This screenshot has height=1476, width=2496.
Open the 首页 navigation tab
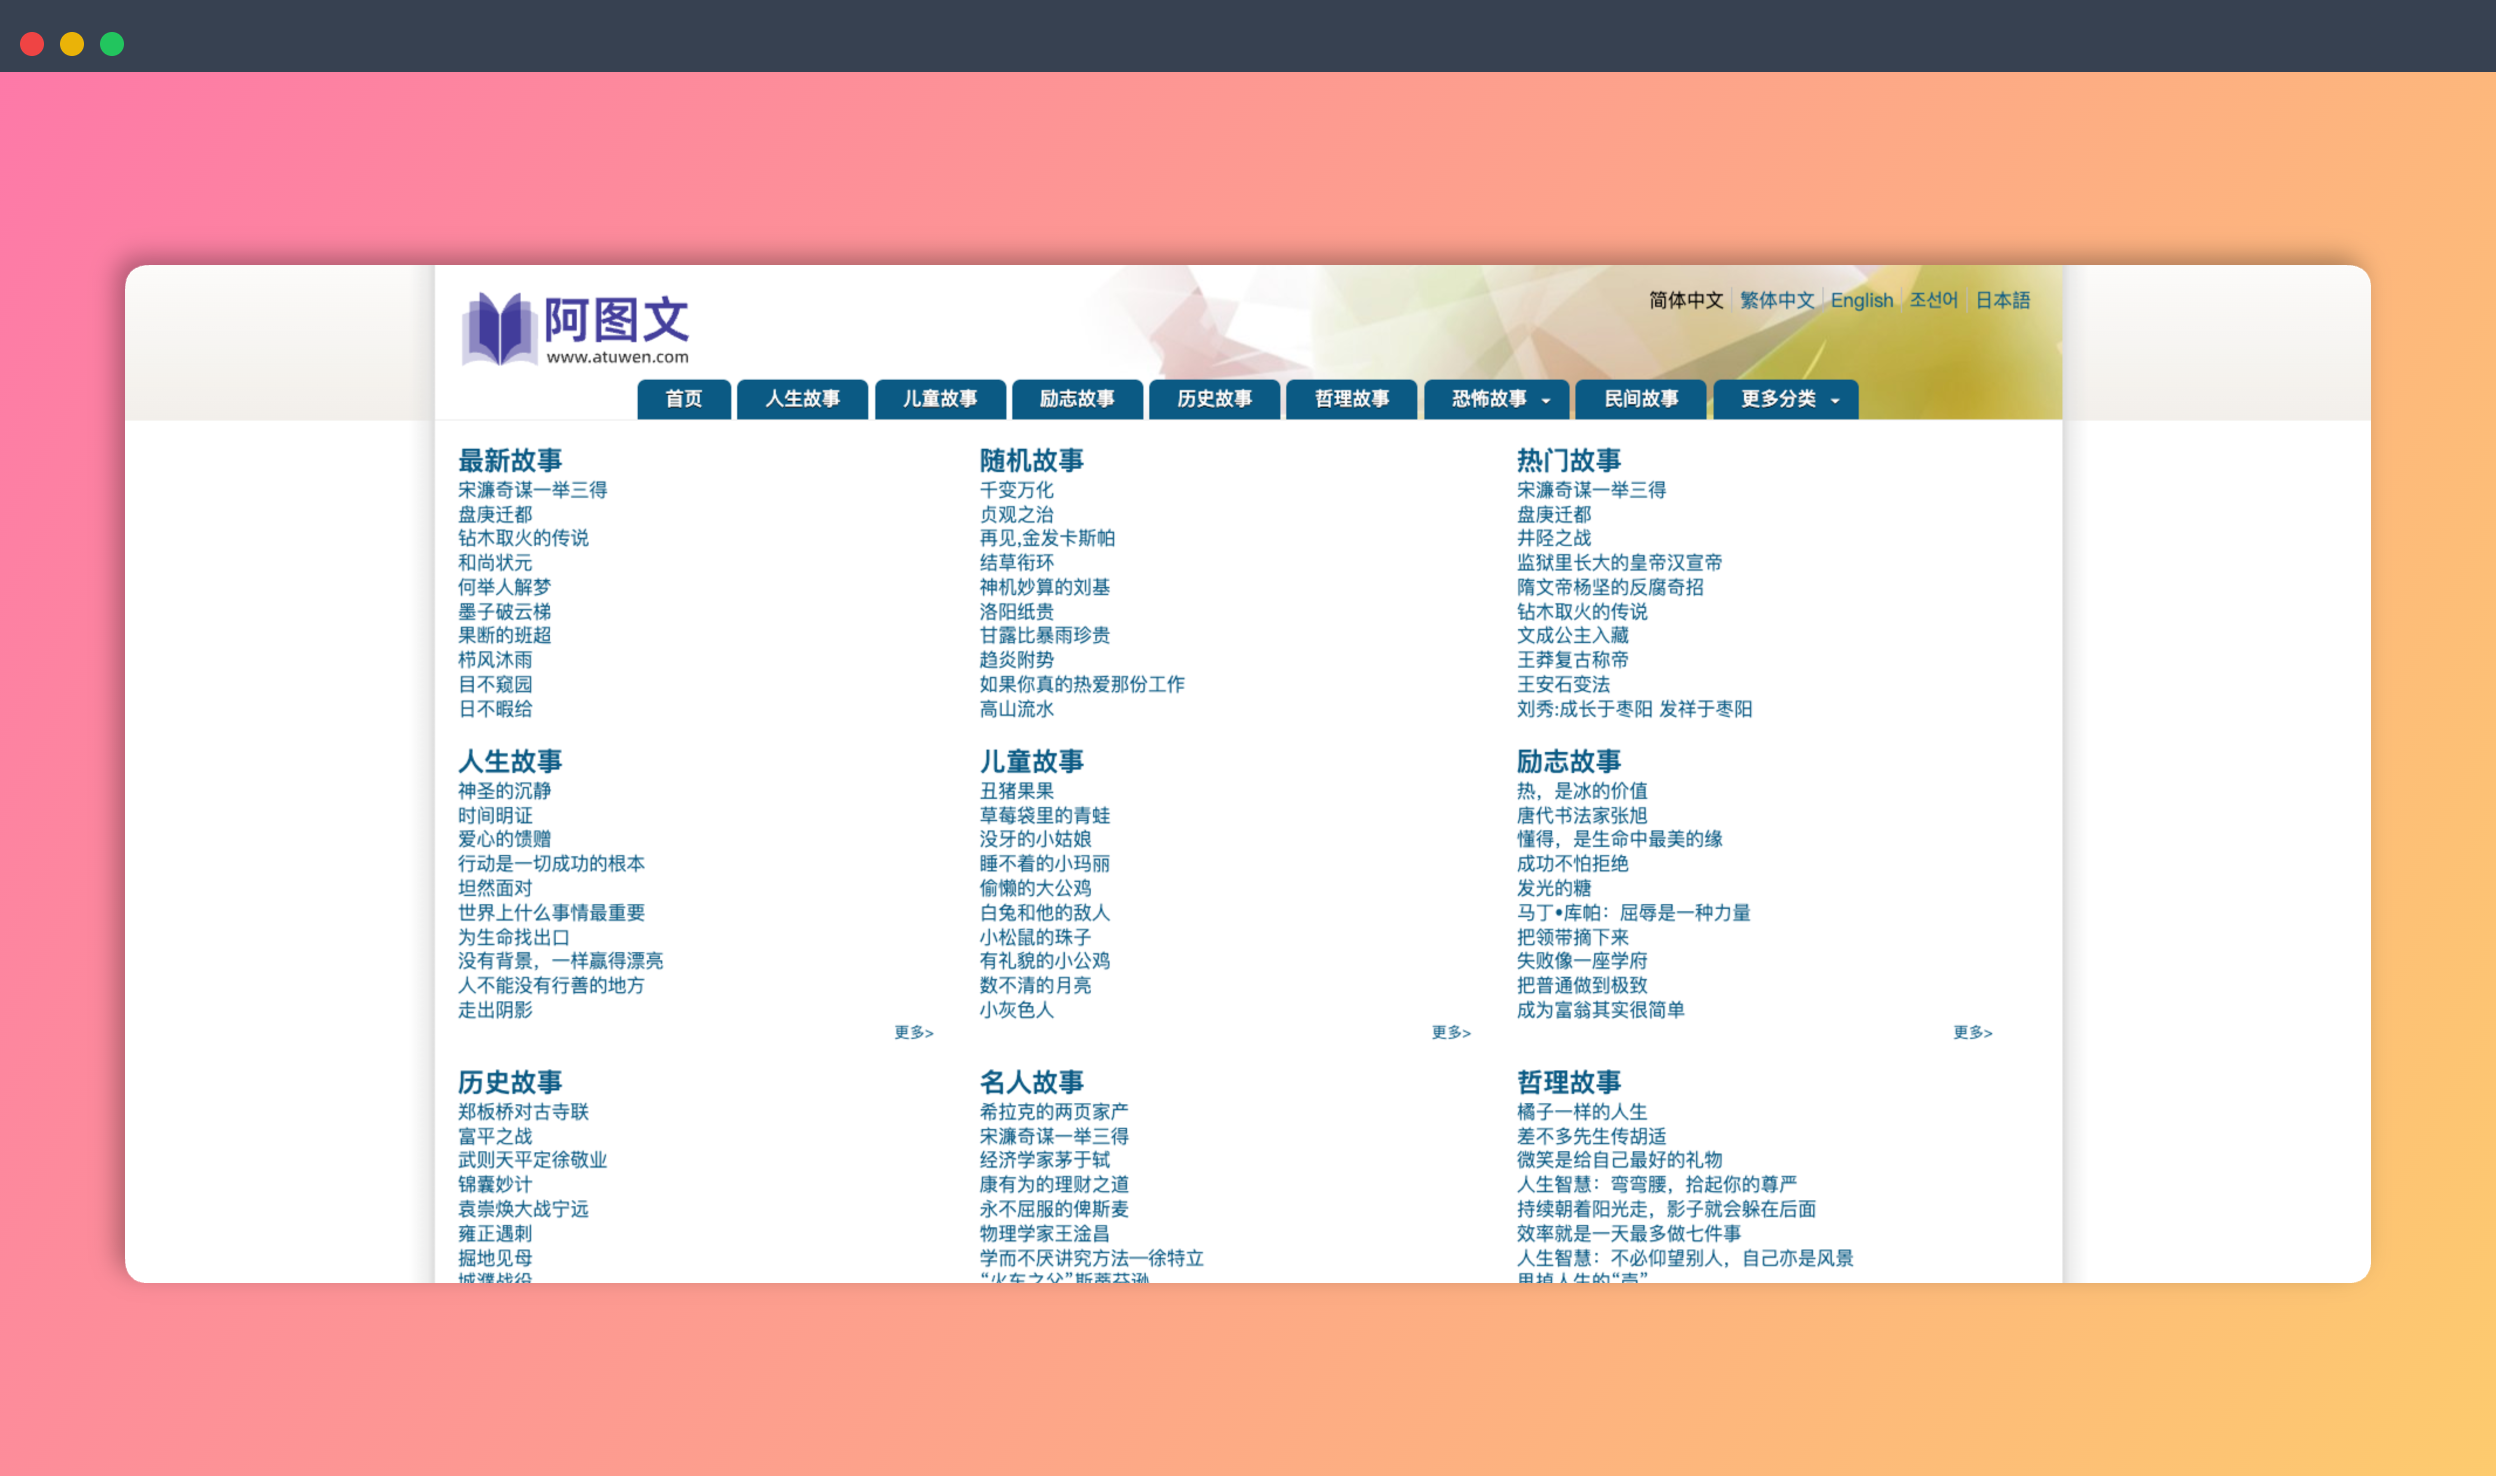coord(684,399)
